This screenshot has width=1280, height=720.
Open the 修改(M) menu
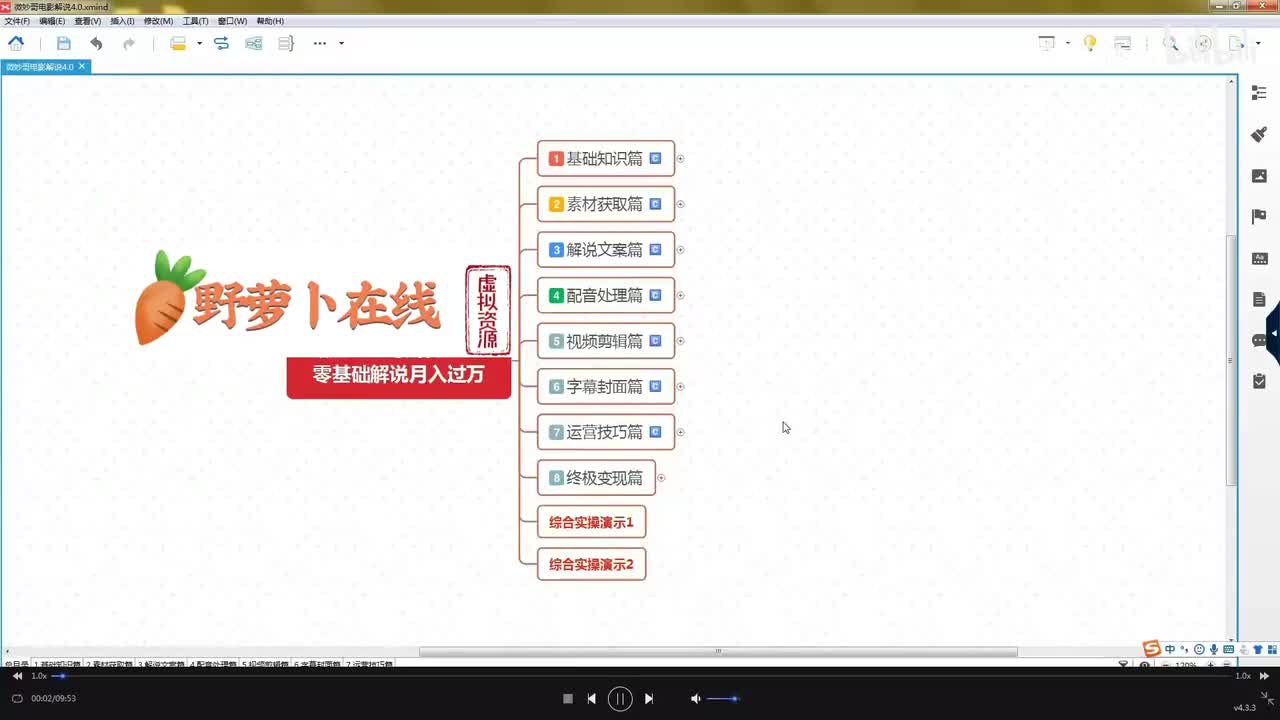coord(158,21)
